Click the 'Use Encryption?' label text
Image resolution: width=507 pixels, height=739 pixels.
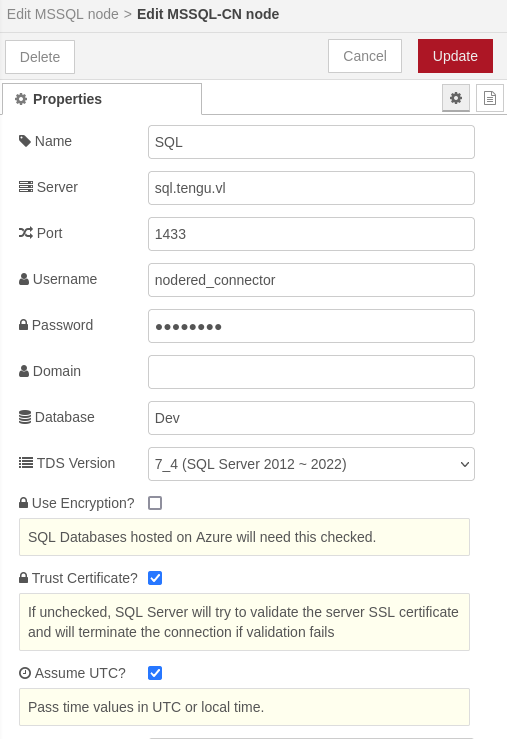pos(83,503)
